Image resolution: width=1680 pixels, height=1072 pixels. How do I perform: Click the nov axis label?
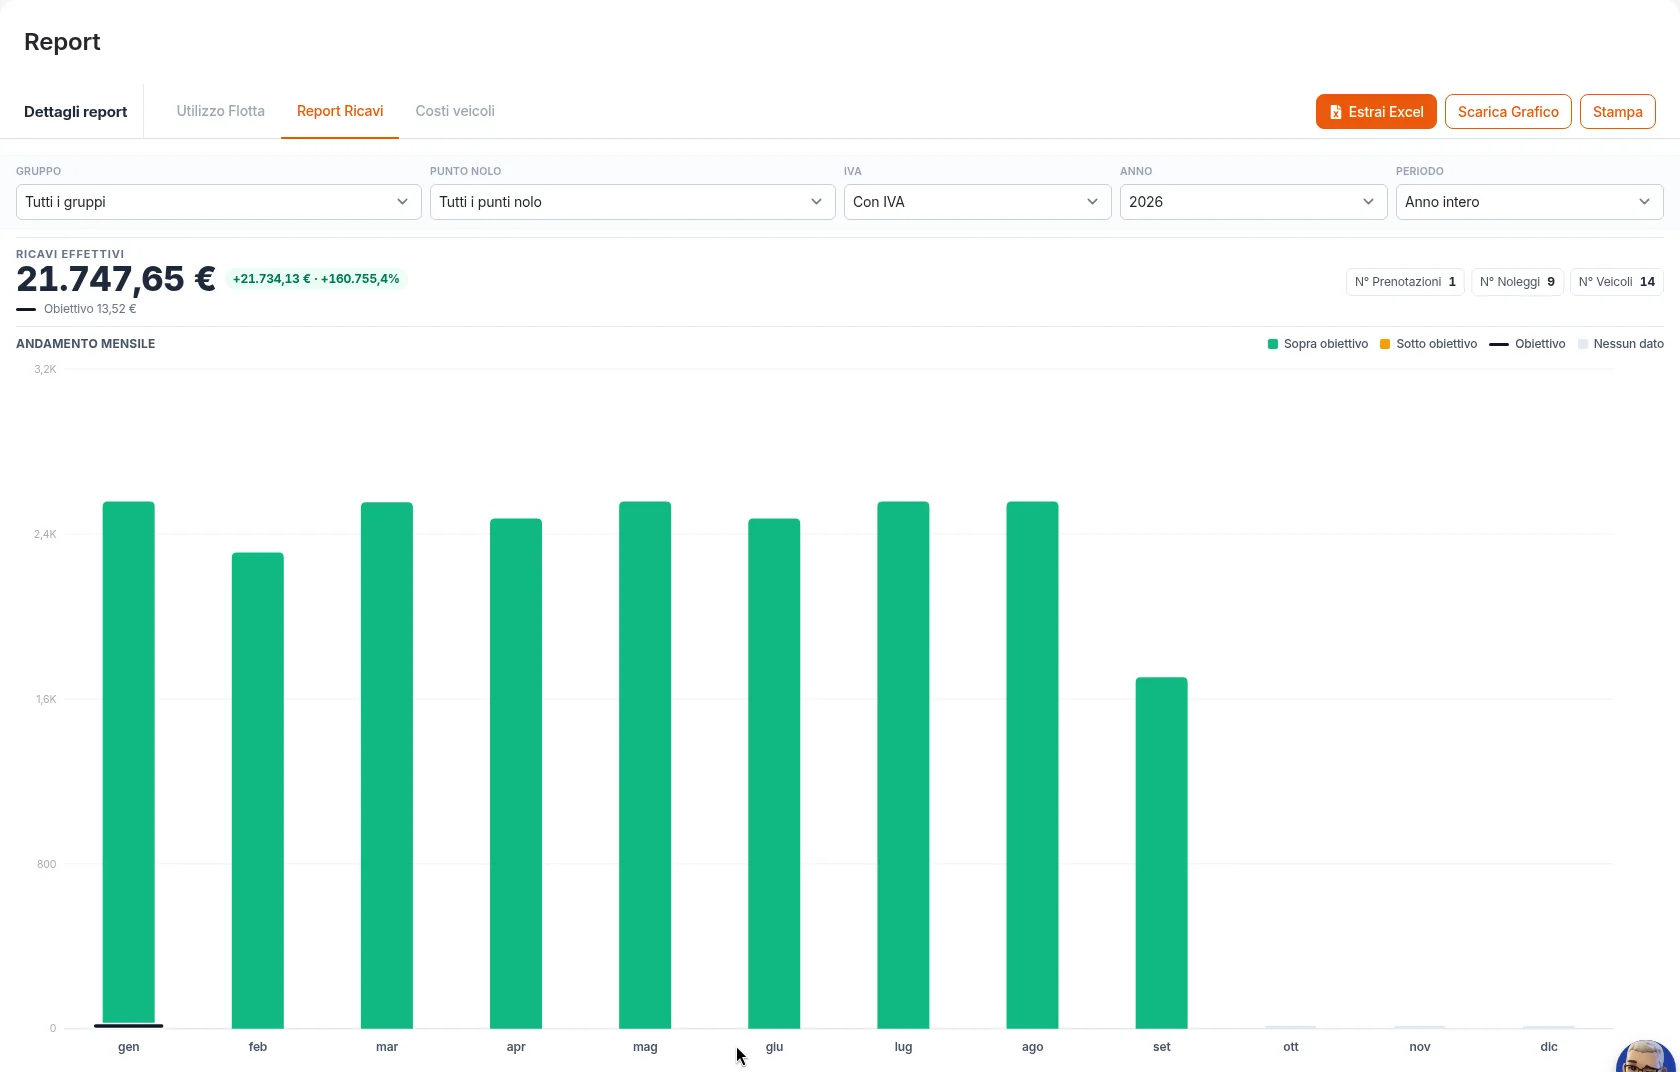tap(1420, 1047)
